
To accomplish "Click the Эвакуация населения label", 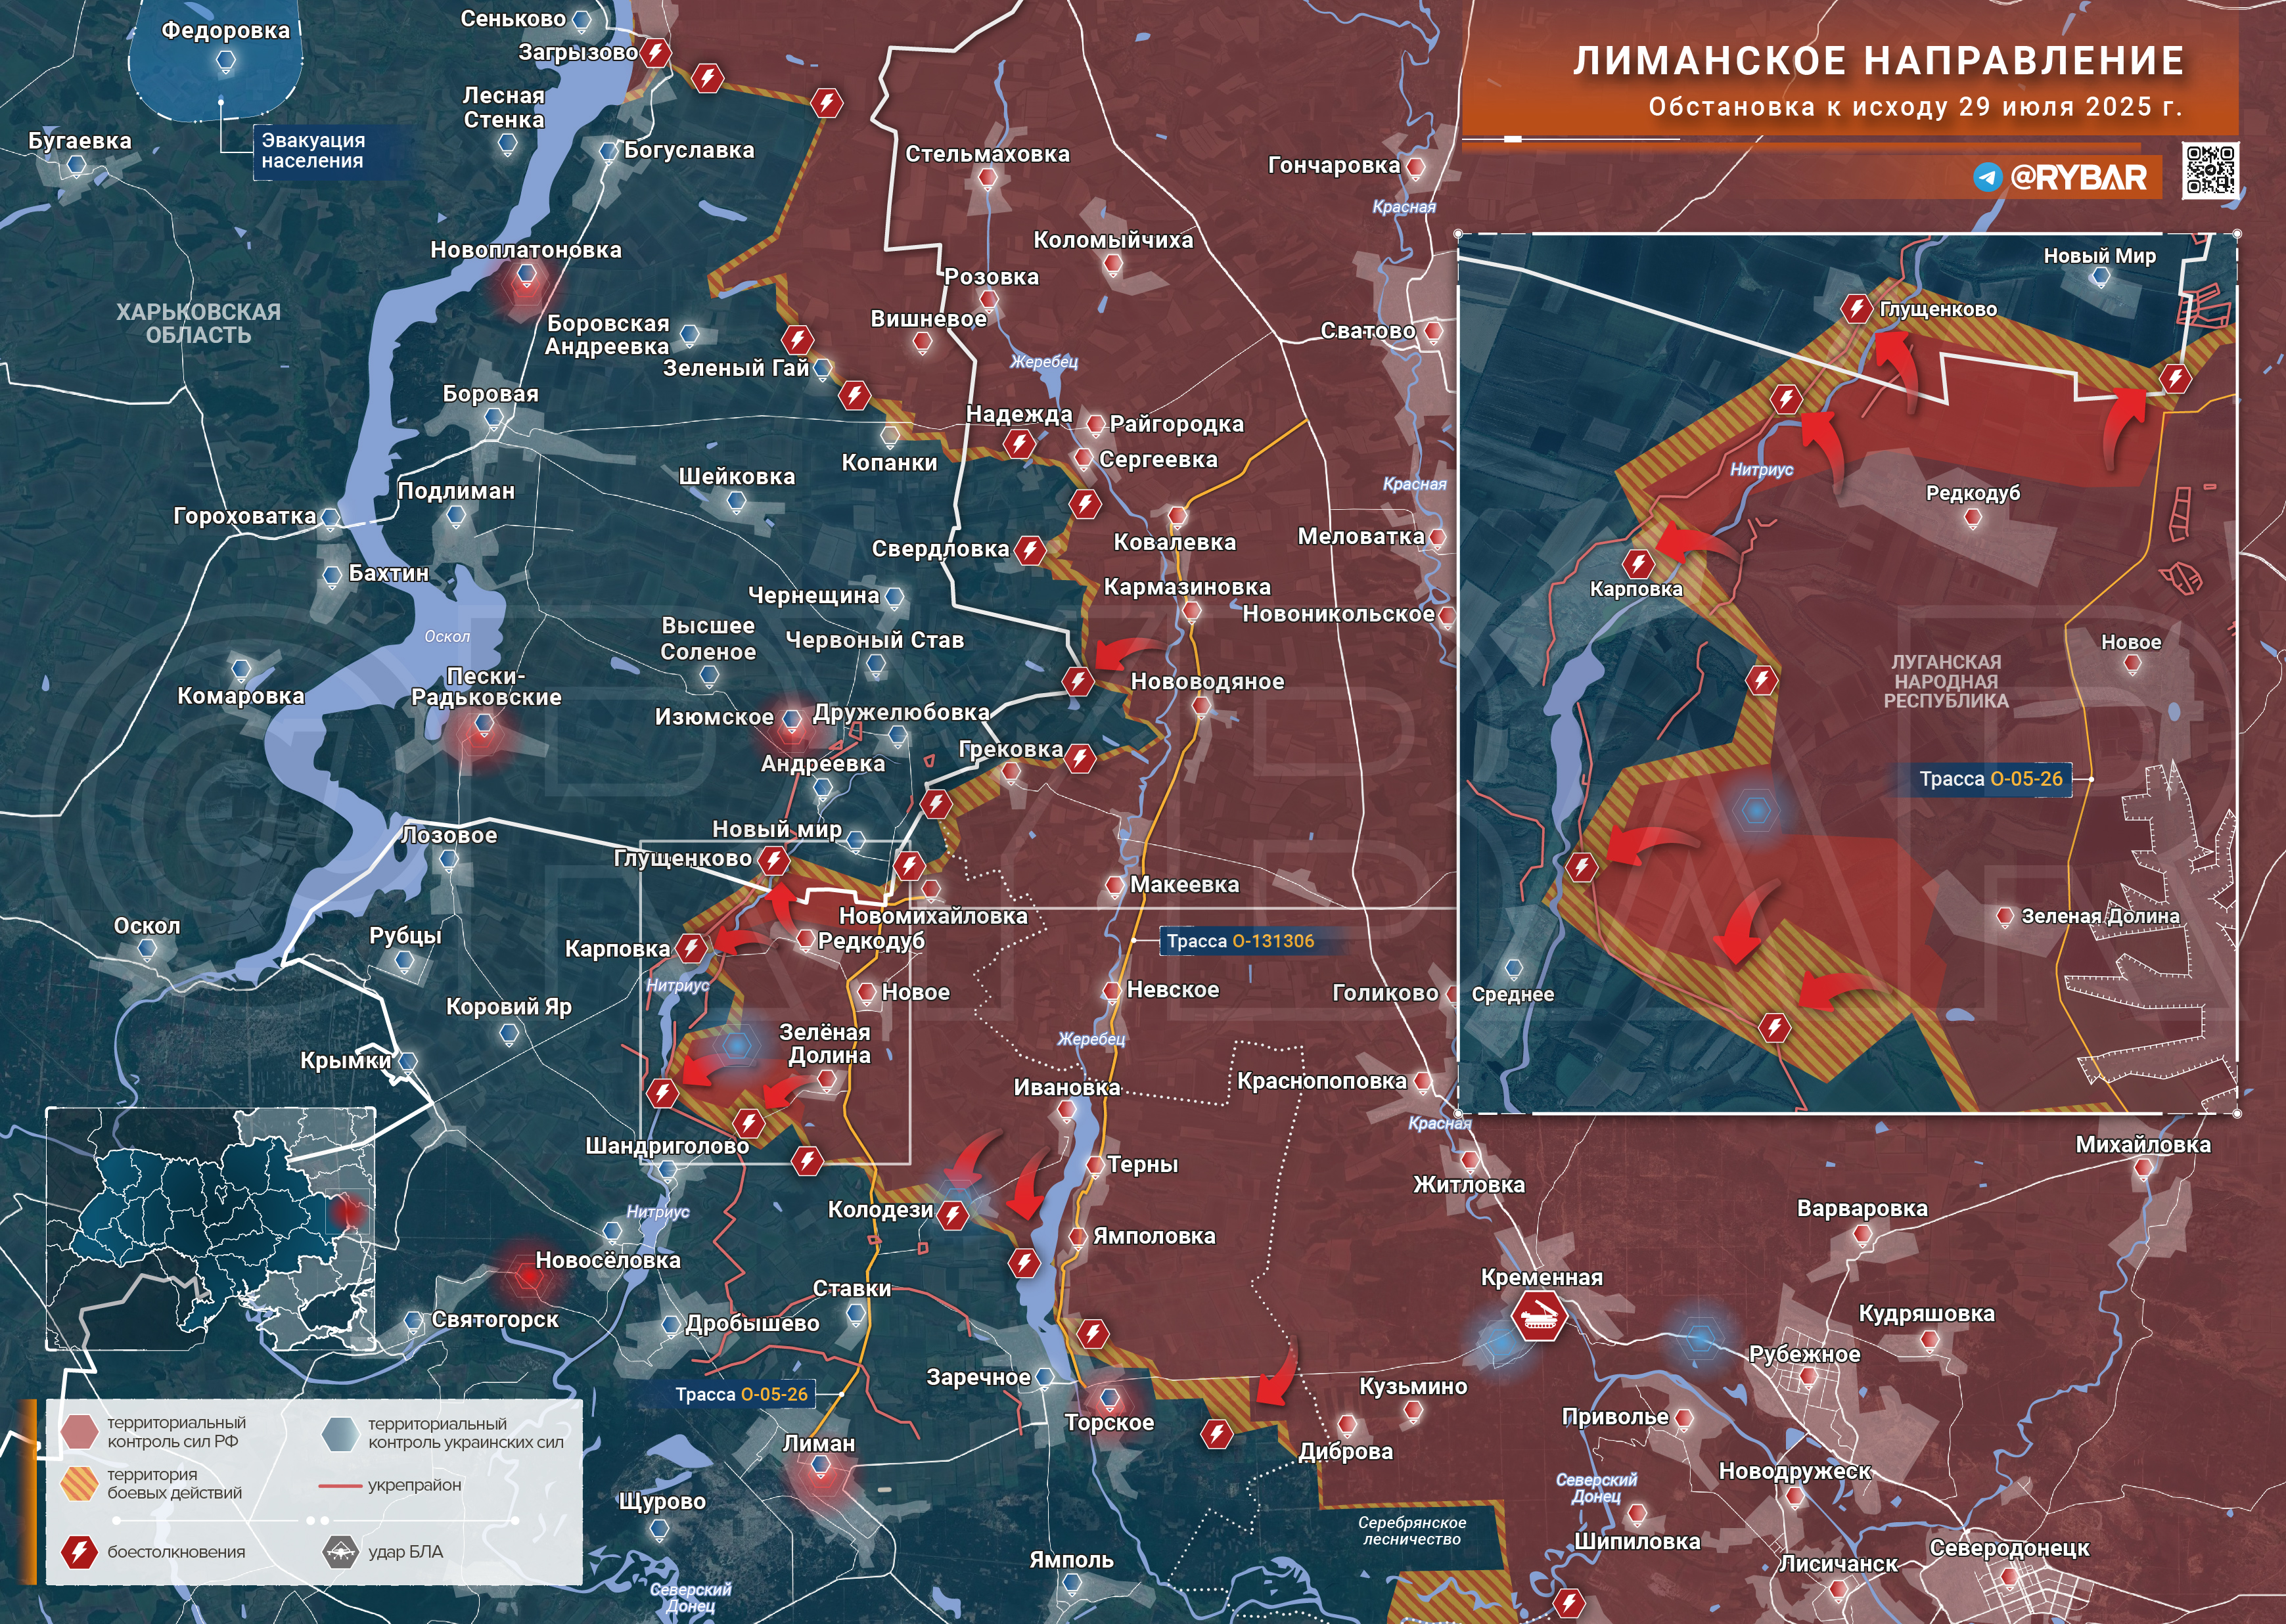I will coord(313,151).
